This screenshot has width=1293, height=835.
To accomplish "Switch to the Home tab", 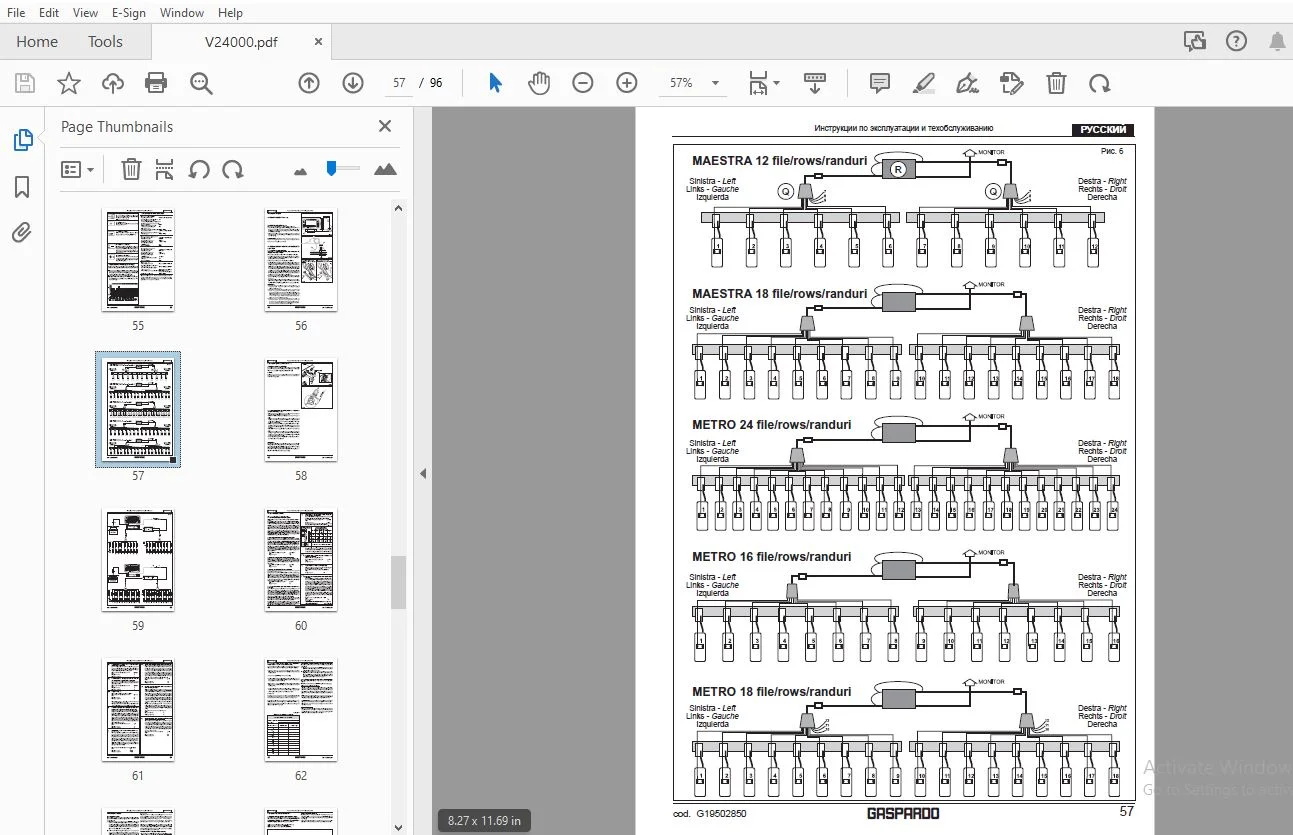I will pos(37,42).
